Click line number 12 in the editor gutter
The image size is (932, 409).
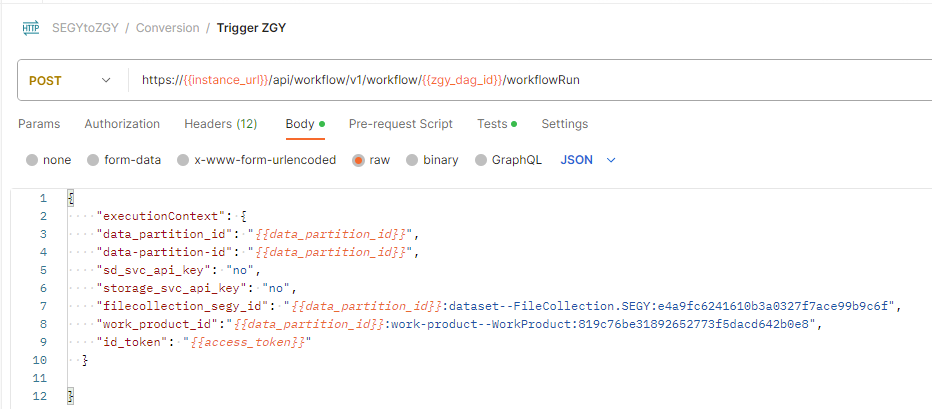tap(40, 396)
